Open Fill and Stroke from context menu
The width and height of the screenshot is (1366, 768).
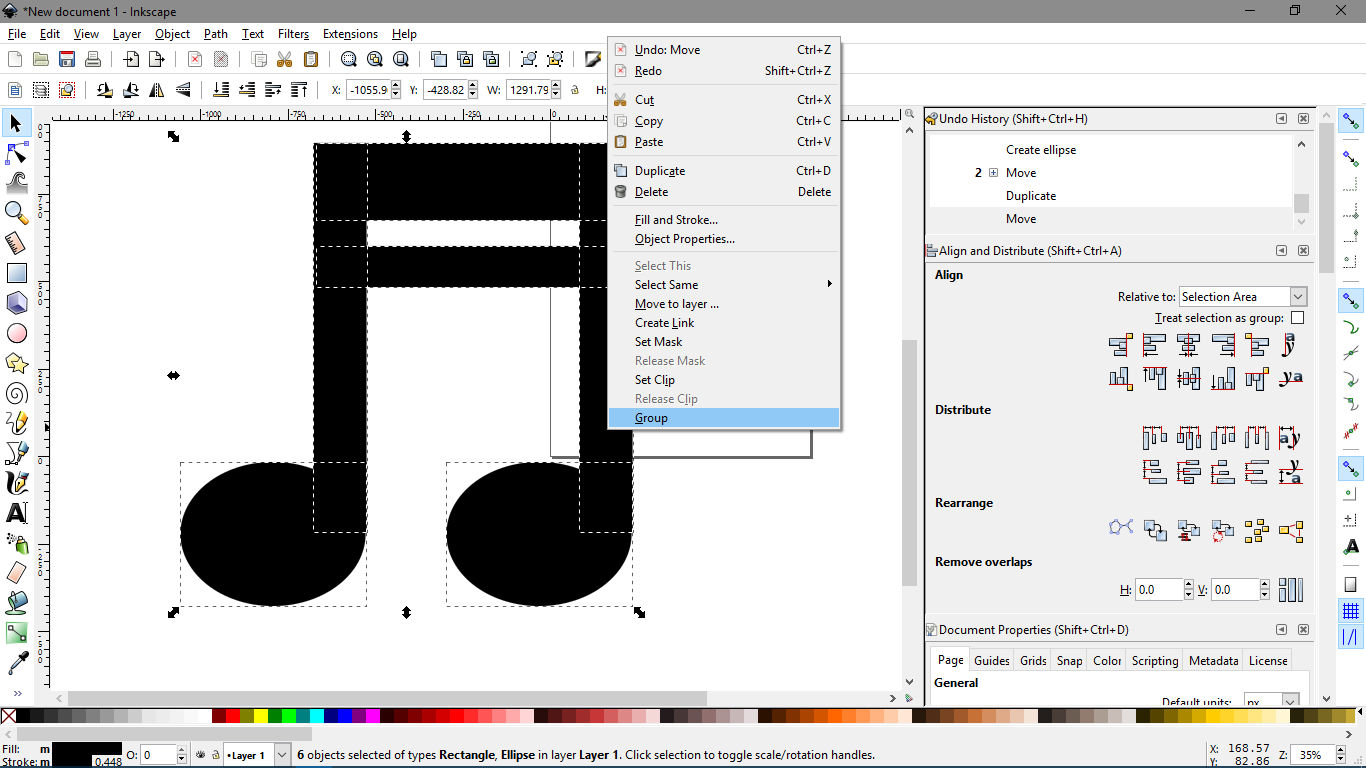click(x=724, y=220)
